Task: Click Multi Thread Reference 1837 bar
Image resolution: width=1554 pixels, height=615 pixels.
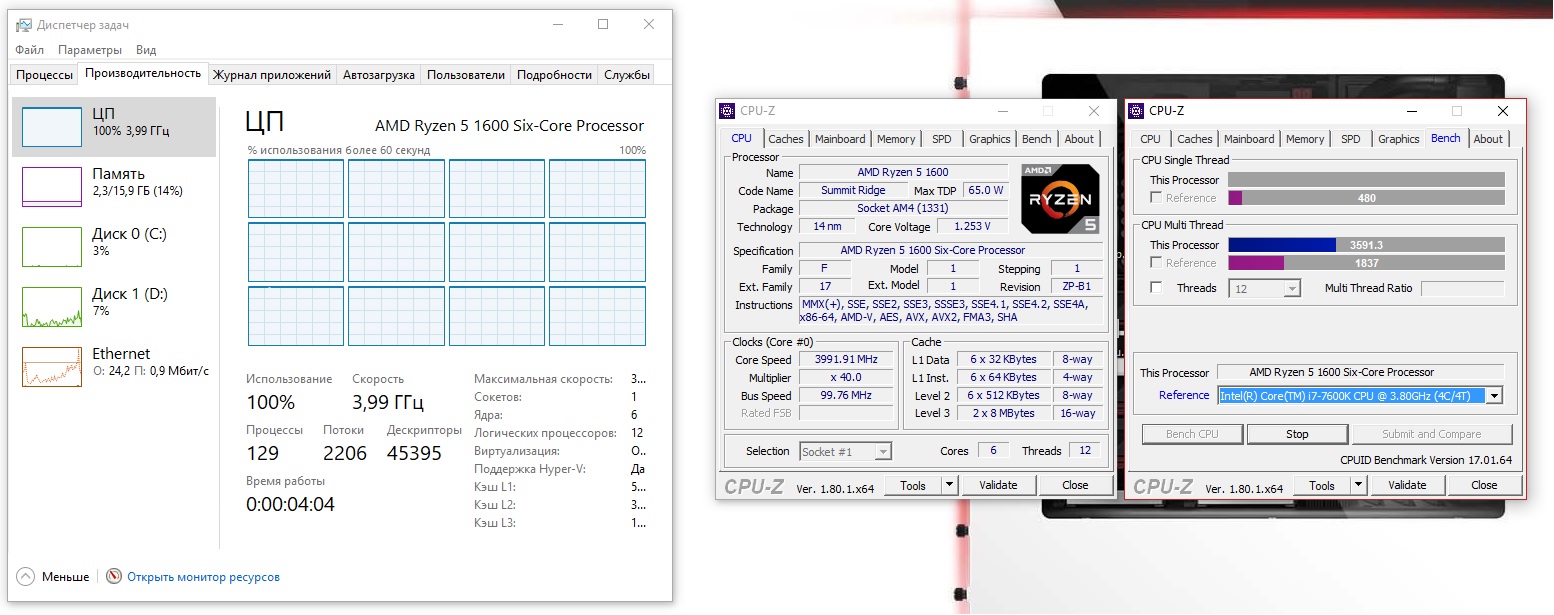Action: pos(1366,263)
